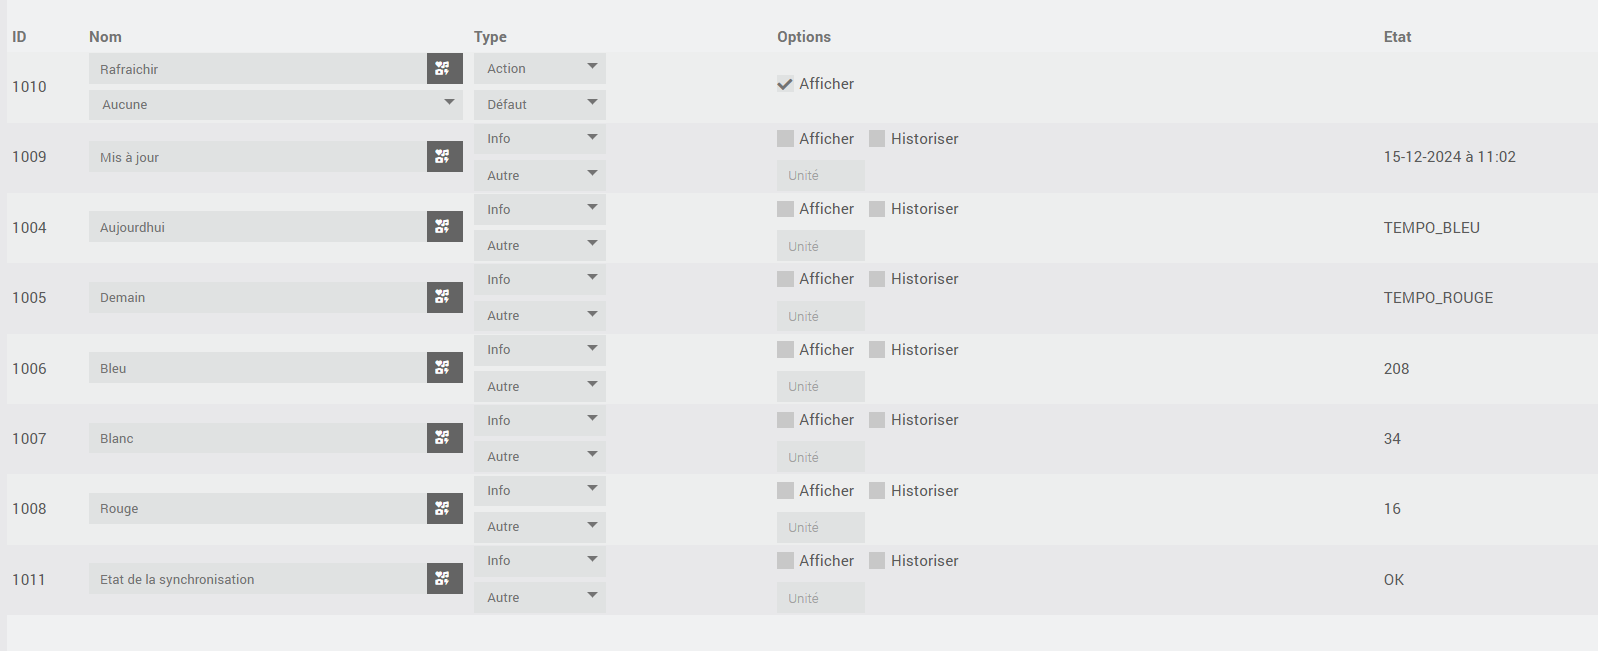Pick an icon for the Blanc command

tap(444, 438)
